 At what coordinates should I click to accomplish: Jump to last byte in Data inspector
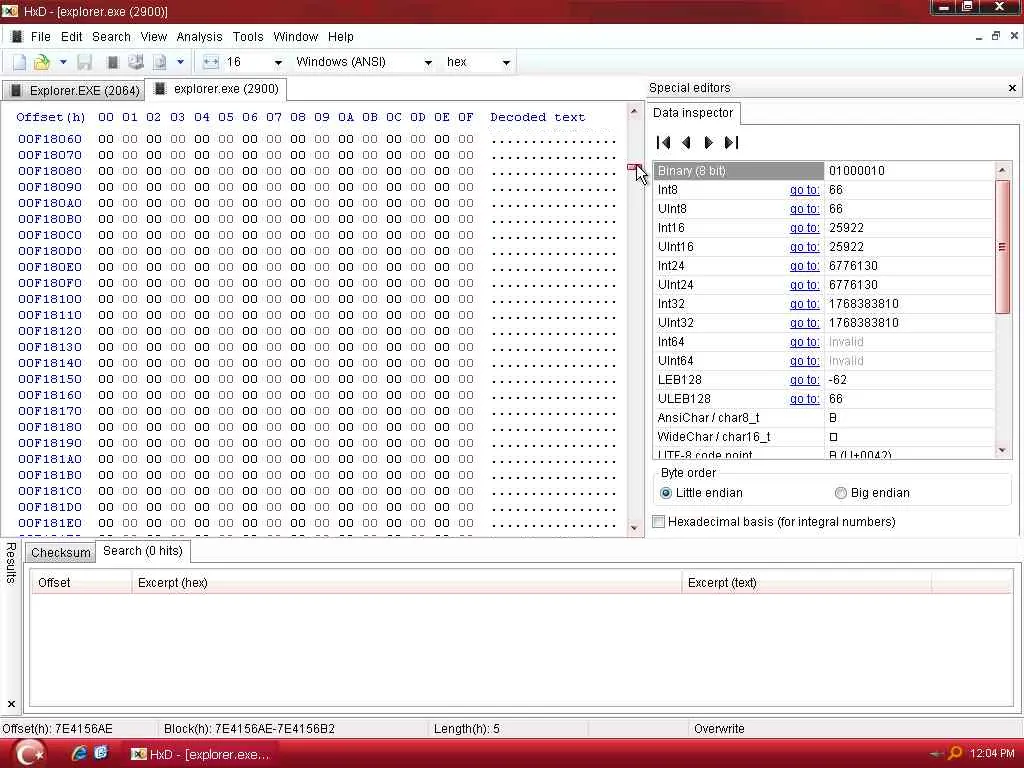(x=731, y=142)
